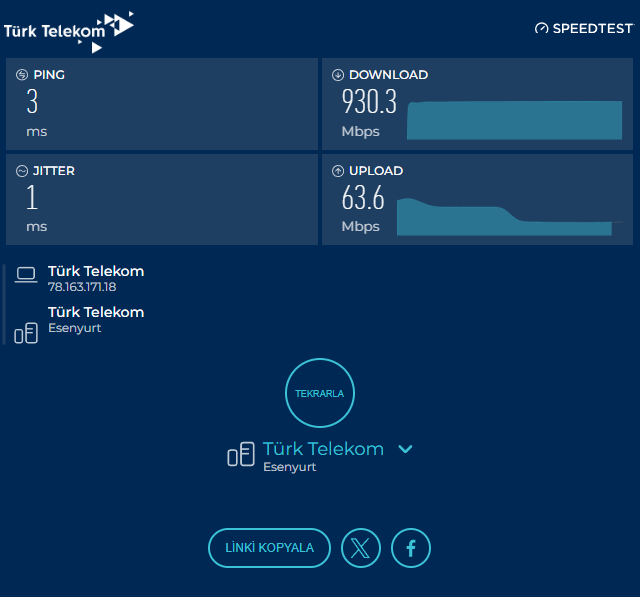Open the Speedtest logo link
The image size is (640, 597).
click(x=584, y=29)
